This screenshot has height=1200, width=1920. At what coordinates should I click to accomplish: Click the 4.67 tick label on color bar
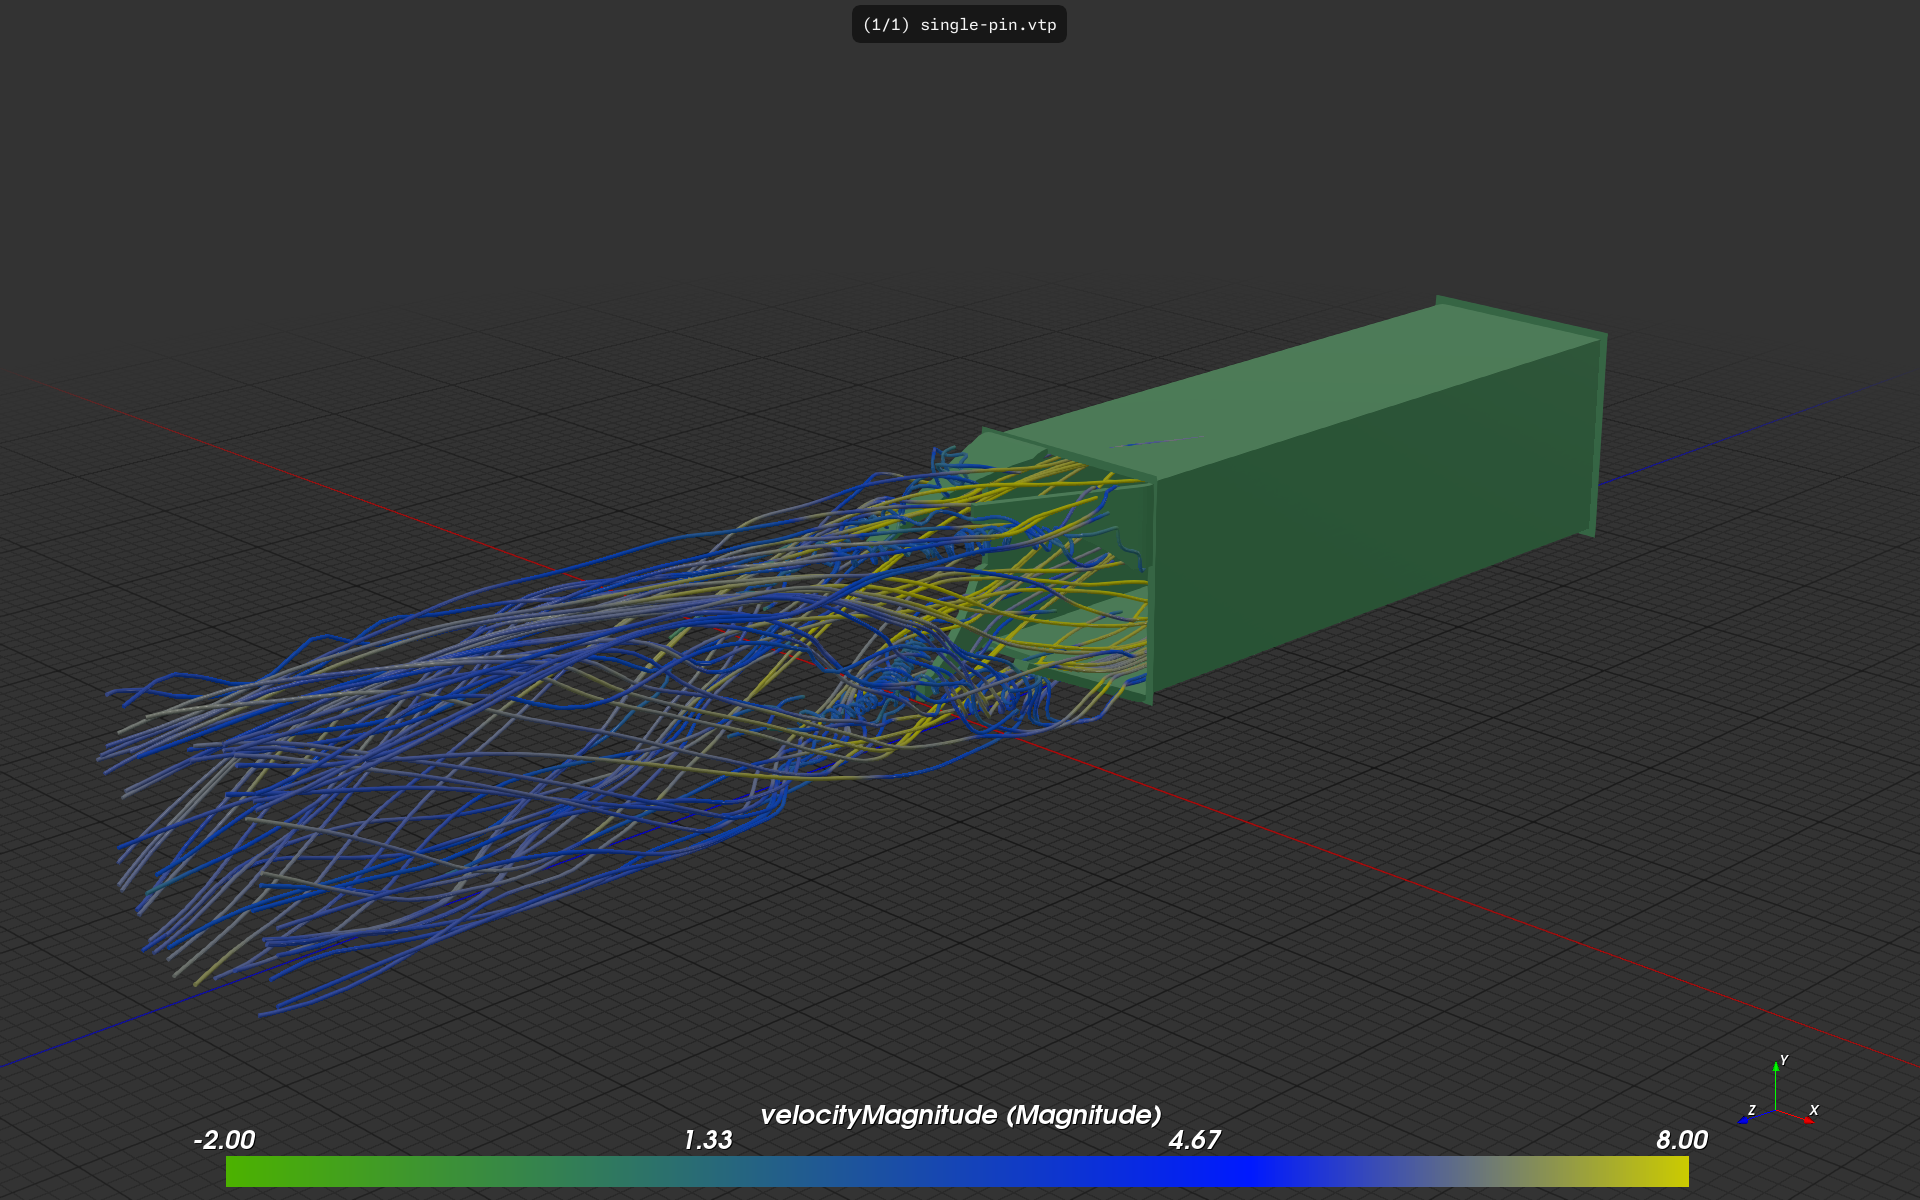1194,1140
